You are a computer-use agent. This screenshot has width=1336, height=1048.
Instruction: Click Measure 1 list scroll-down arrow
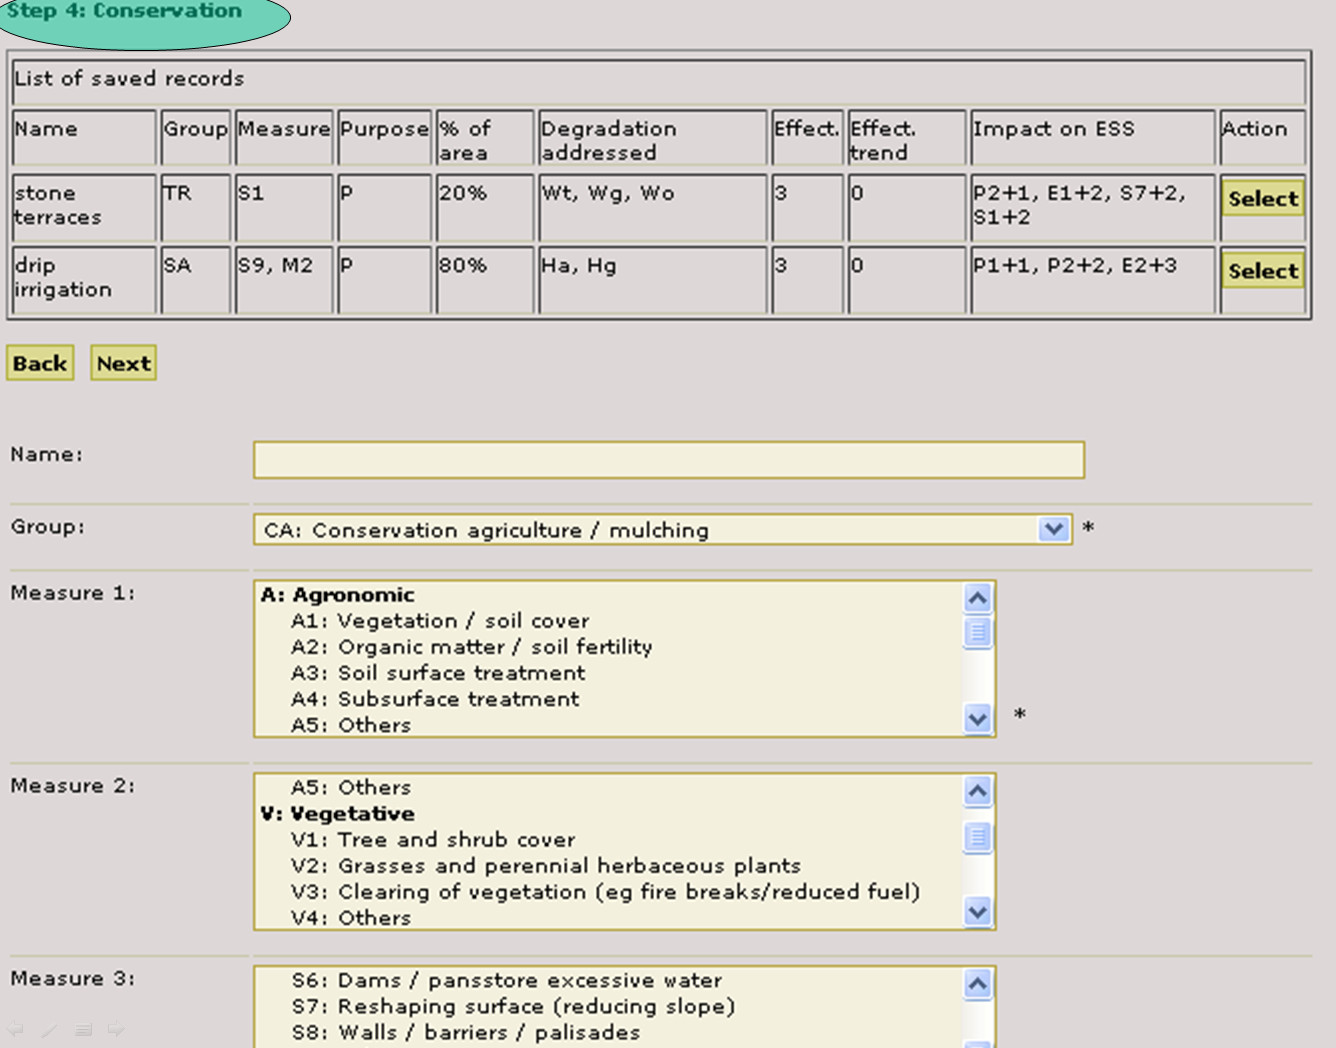977,718
